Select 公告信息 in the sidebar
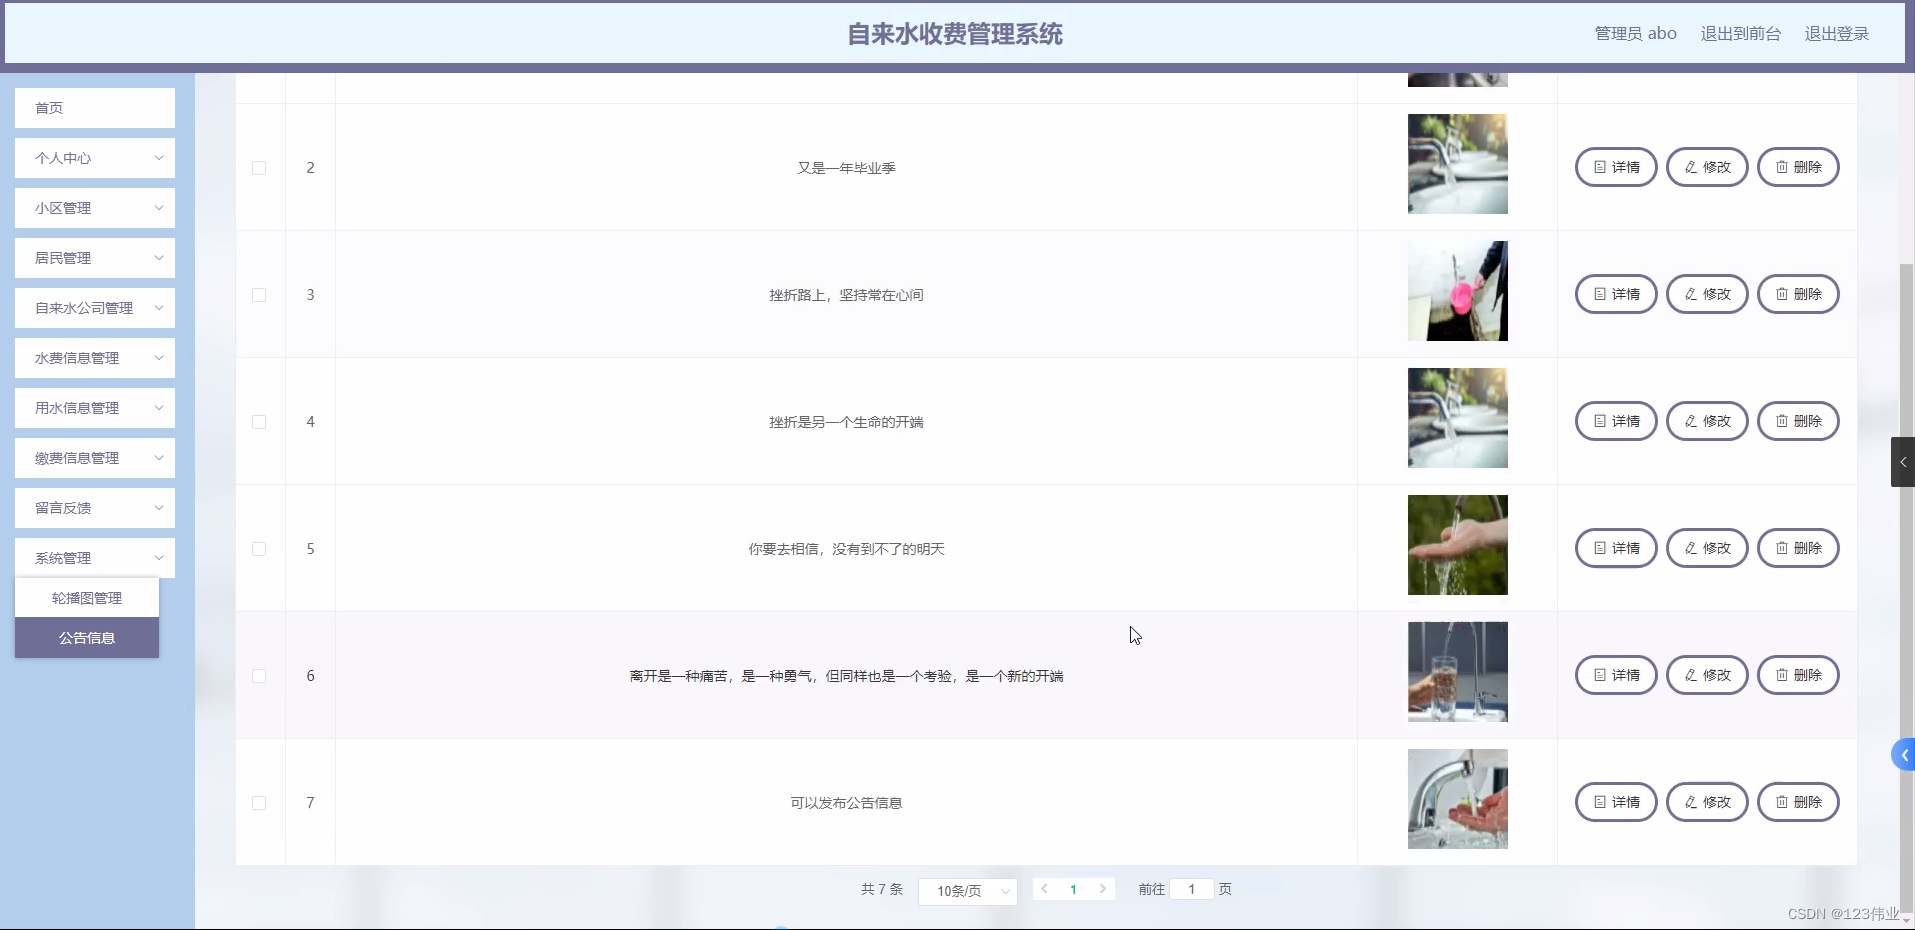 pos(86,638)
